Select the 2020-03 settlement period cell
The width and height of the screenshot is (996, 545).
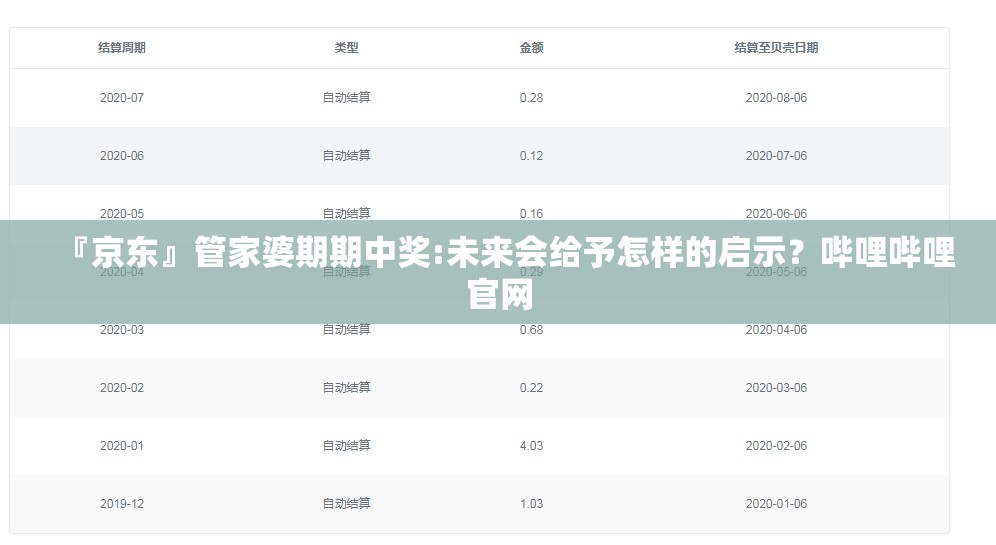click(122, 330)
